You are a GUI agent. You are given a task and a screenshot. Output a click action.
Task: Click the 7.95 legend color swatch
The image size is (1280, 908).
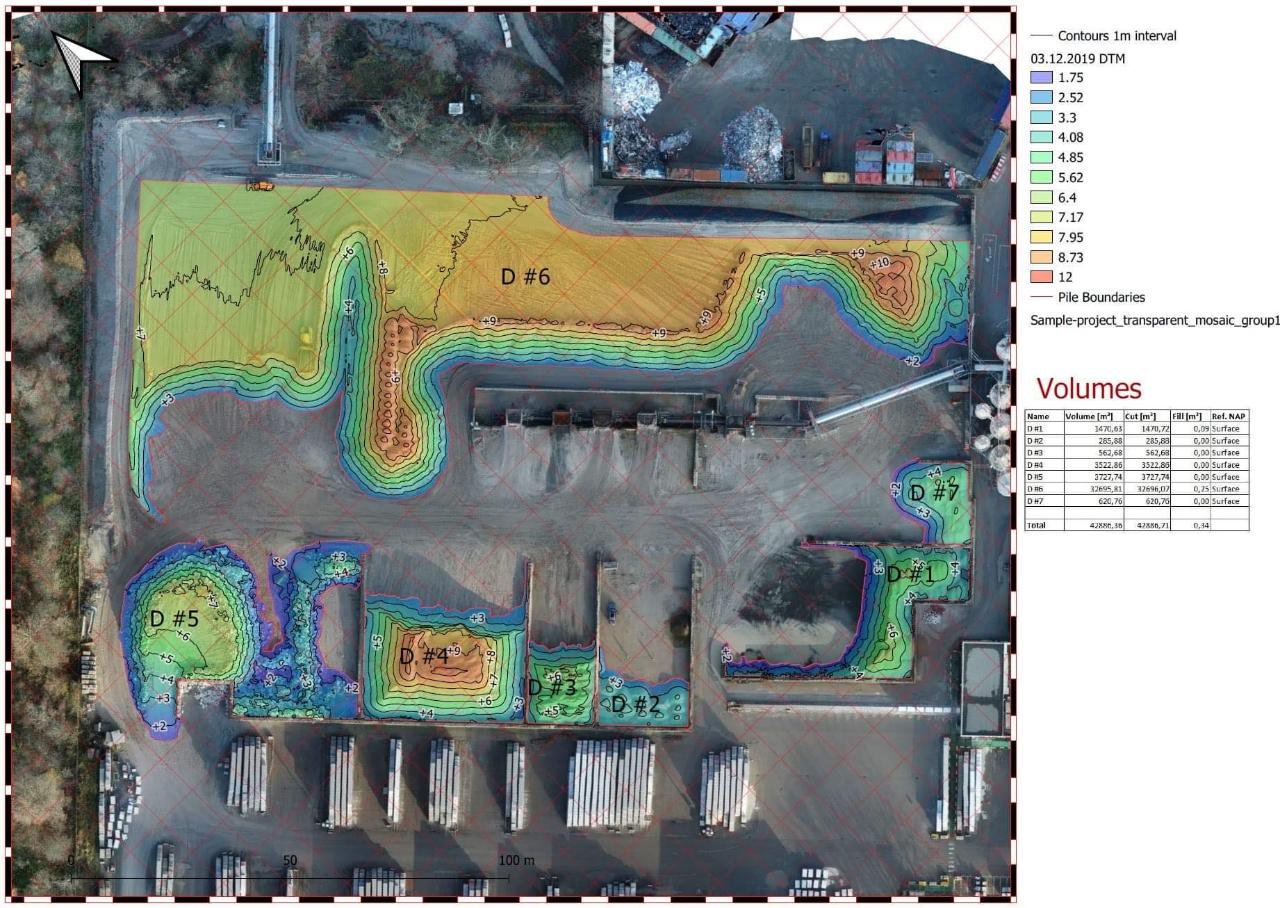coord(1042,237)
